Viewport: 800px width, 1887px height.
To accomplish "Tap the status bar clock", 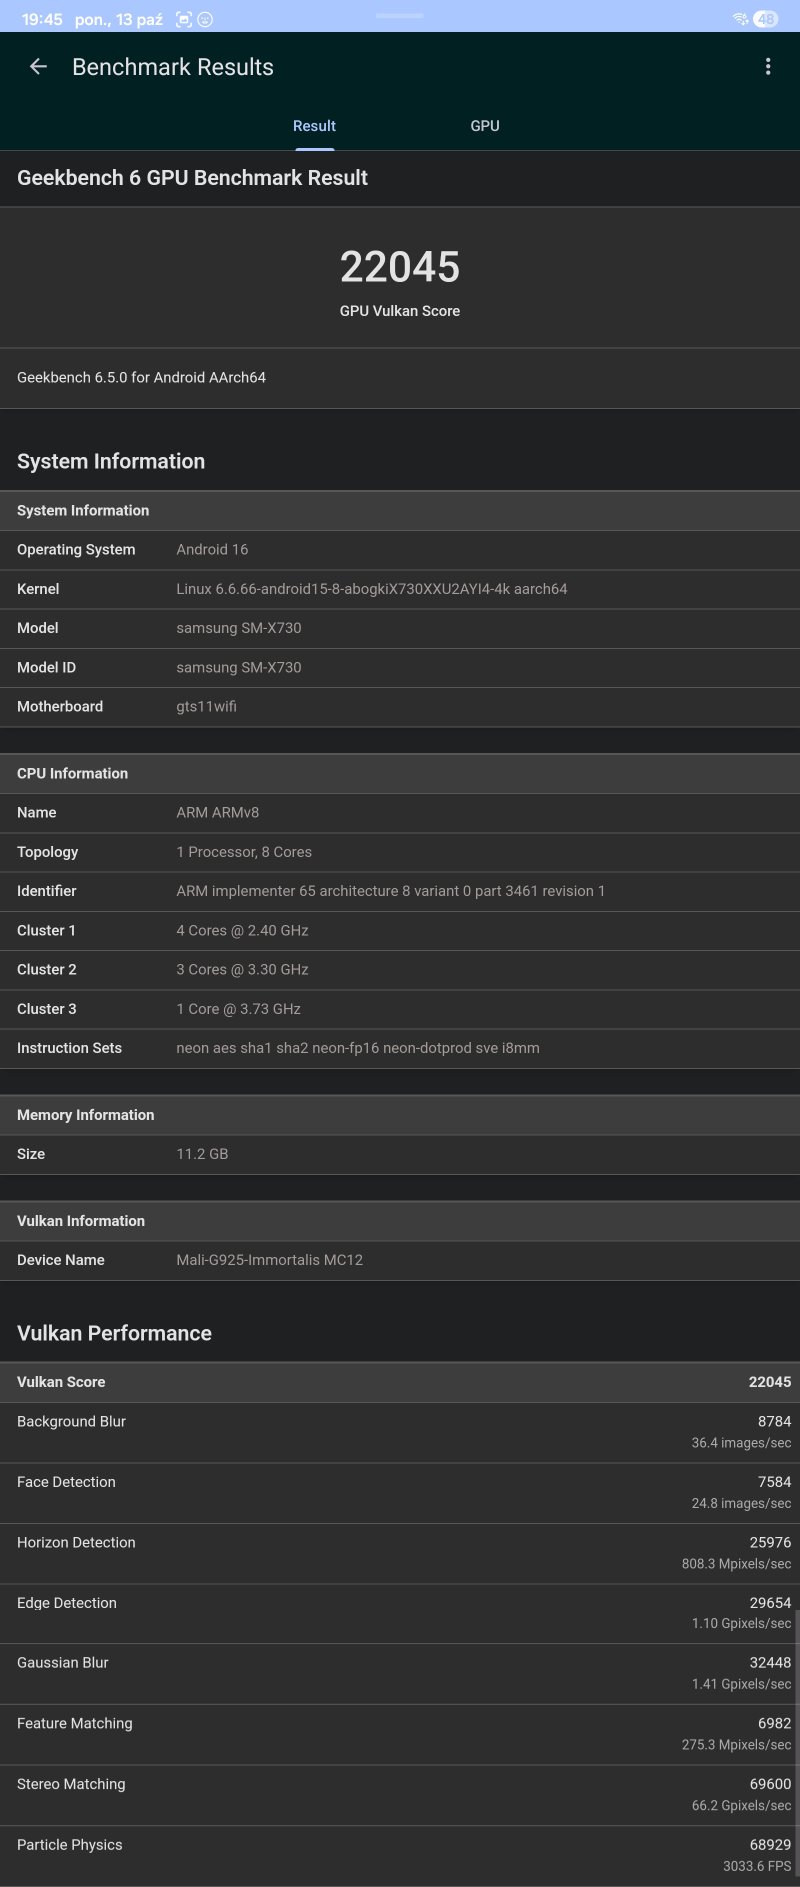I will pyautogui.click(x=42, y=19).
